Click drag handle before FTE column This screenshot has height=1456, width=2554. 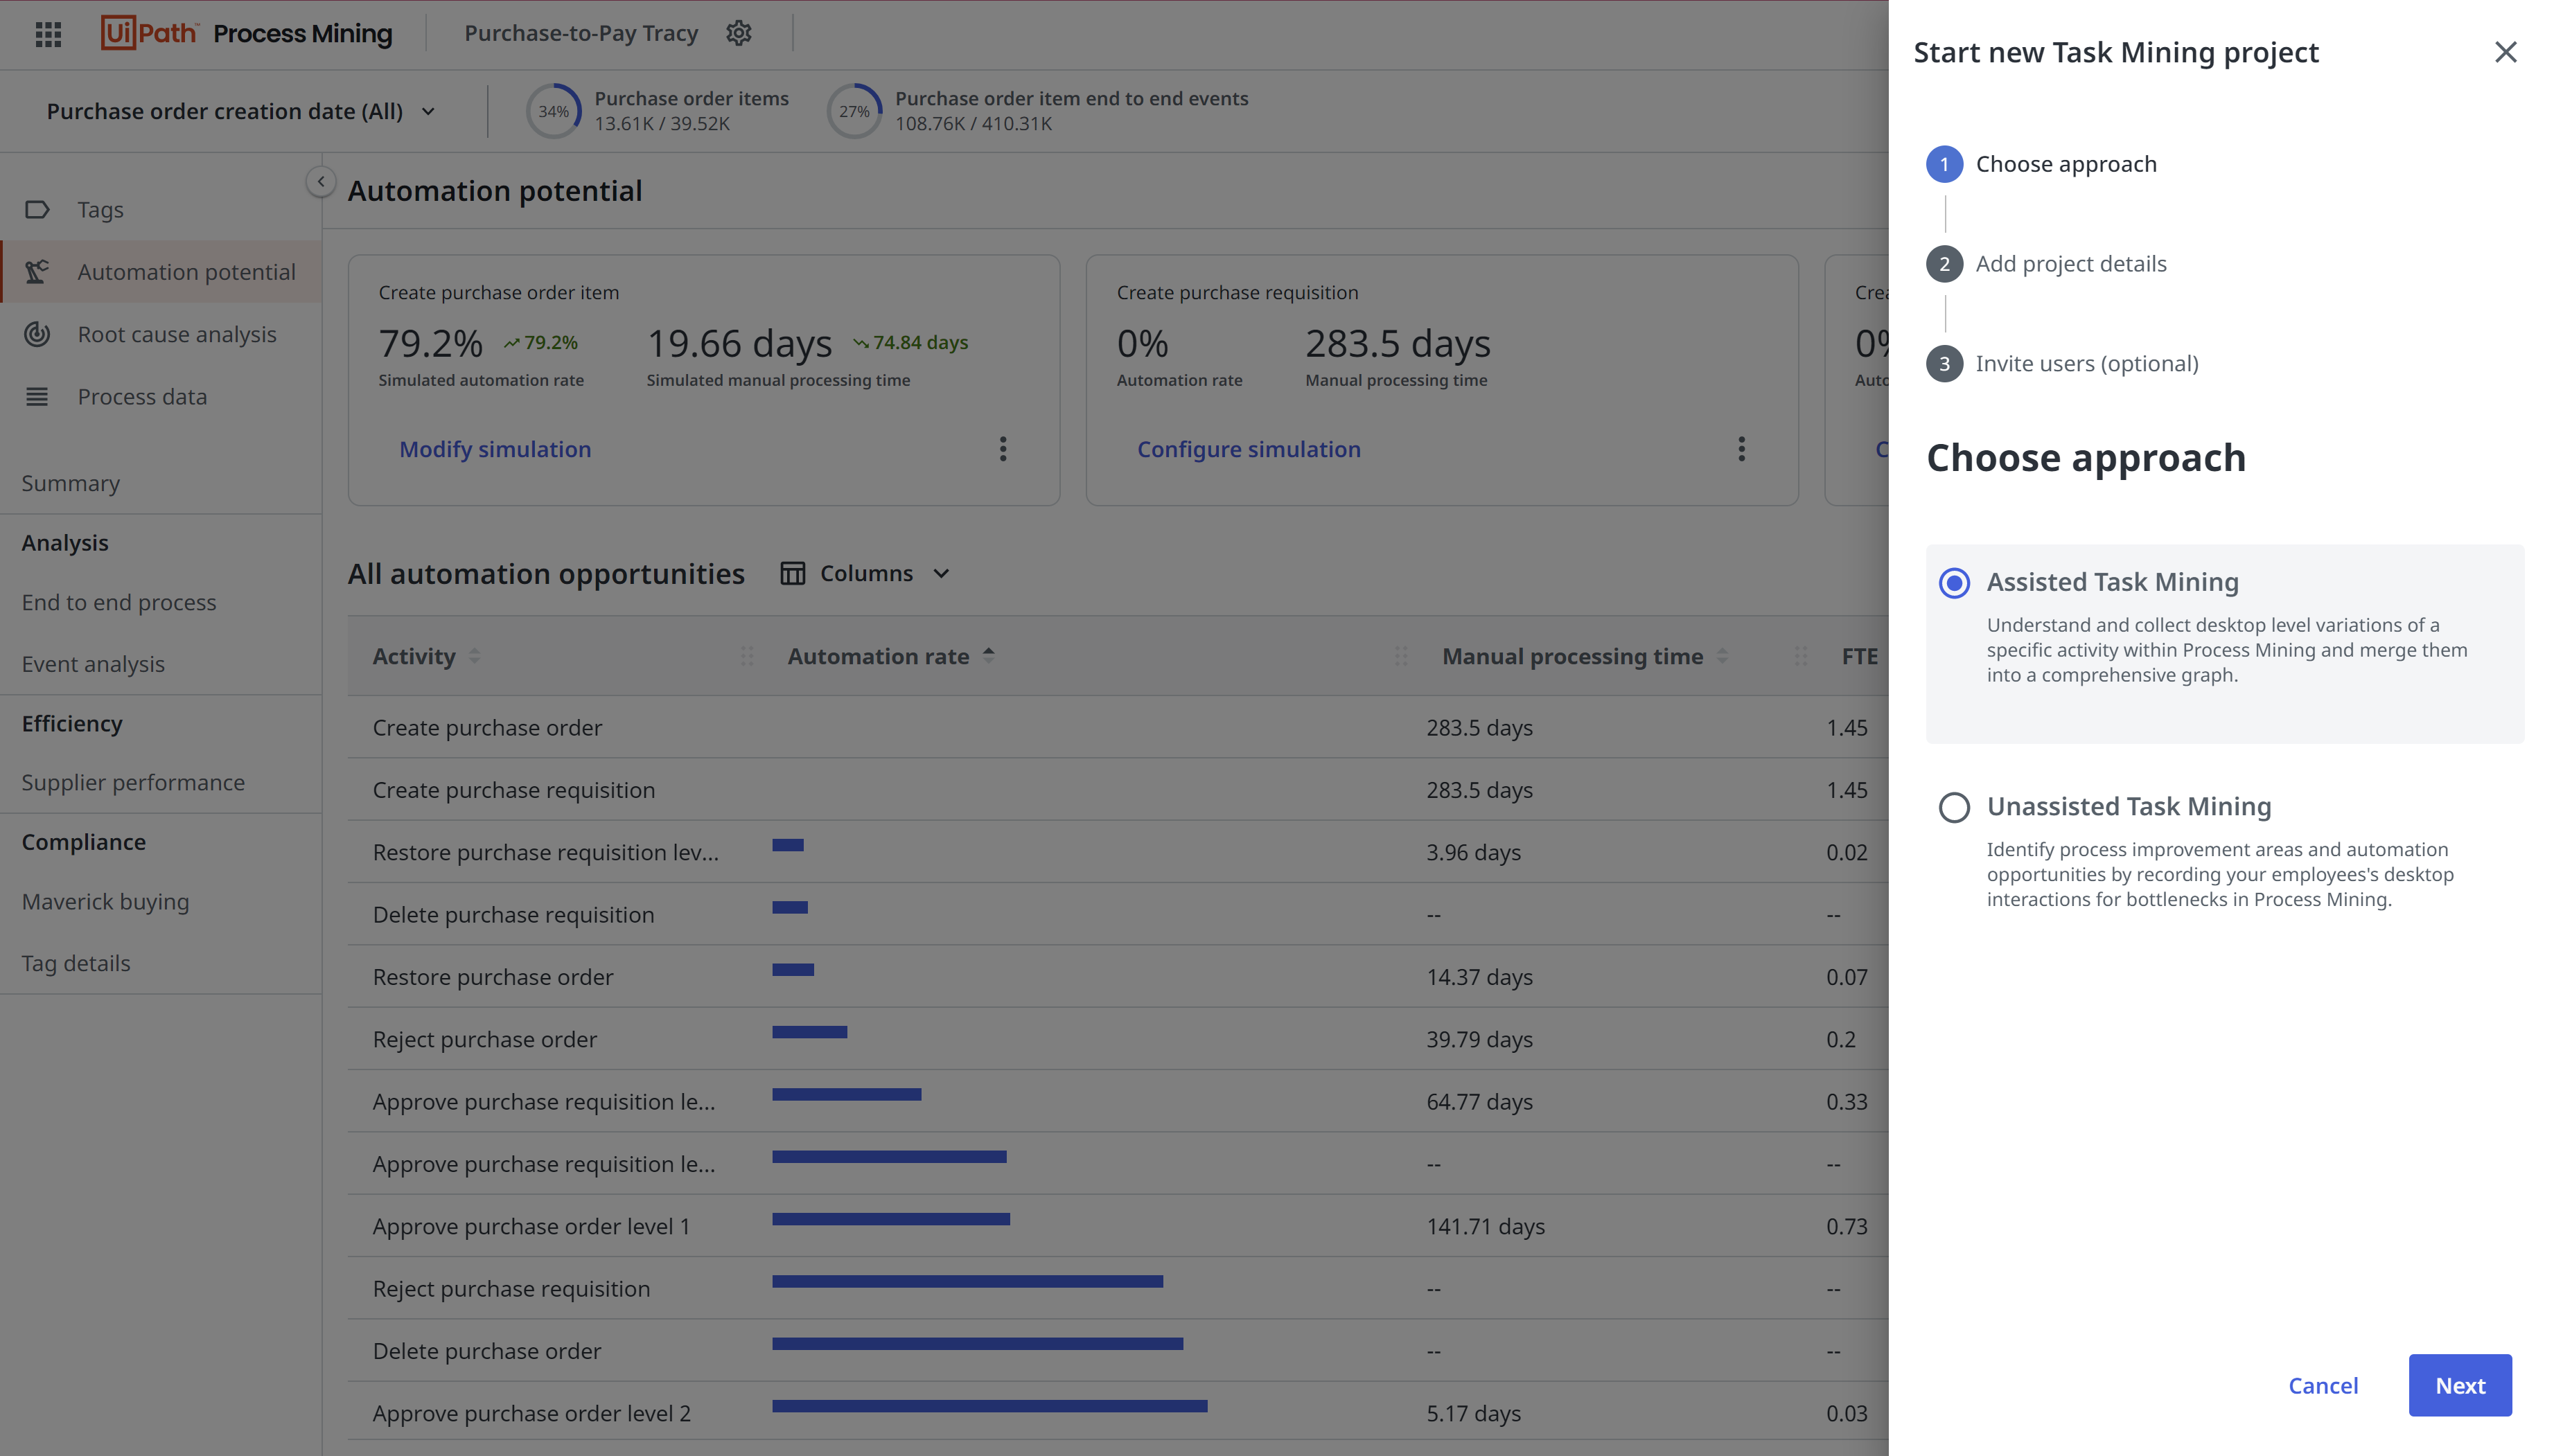point(1800,656)
